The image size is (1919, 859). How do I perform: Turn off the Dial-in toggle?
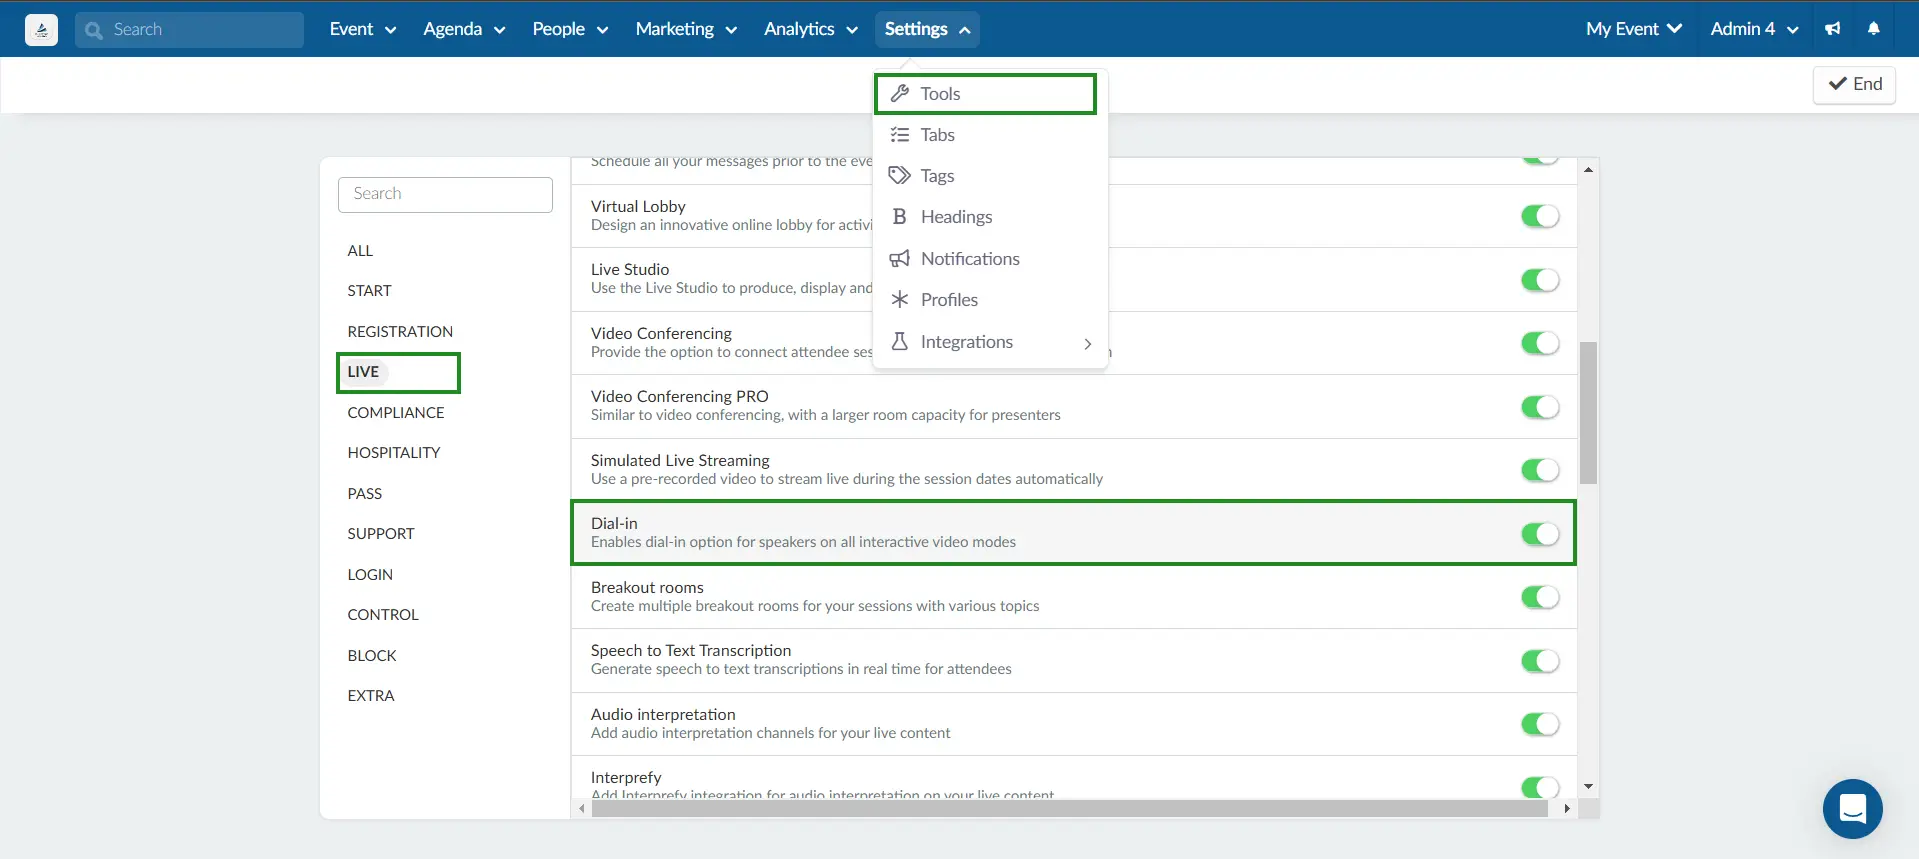[1540, 534]
